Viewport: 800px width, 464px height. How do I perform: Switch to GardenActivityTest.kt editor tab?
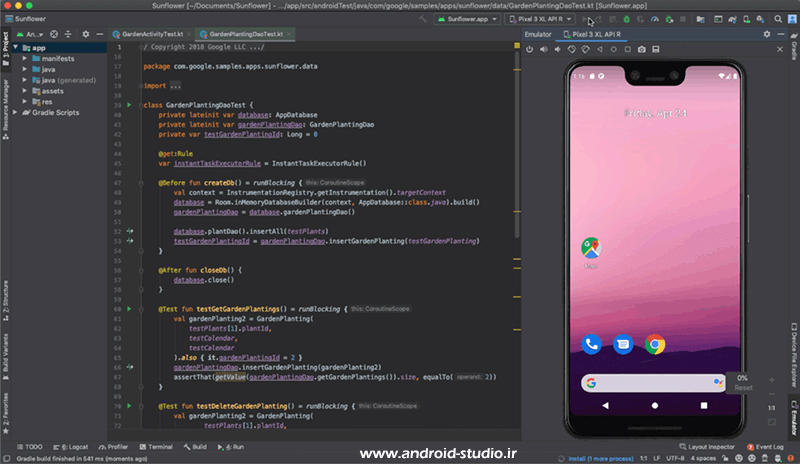click(x=148, y=34)
